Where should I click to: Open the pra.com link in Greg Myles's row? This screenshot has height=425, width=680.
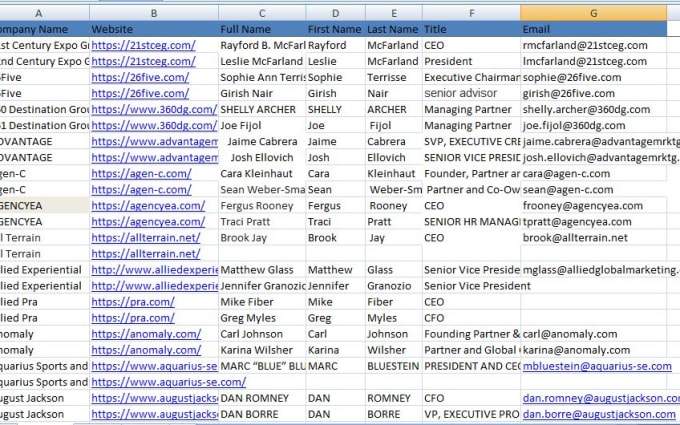point(133,318)
